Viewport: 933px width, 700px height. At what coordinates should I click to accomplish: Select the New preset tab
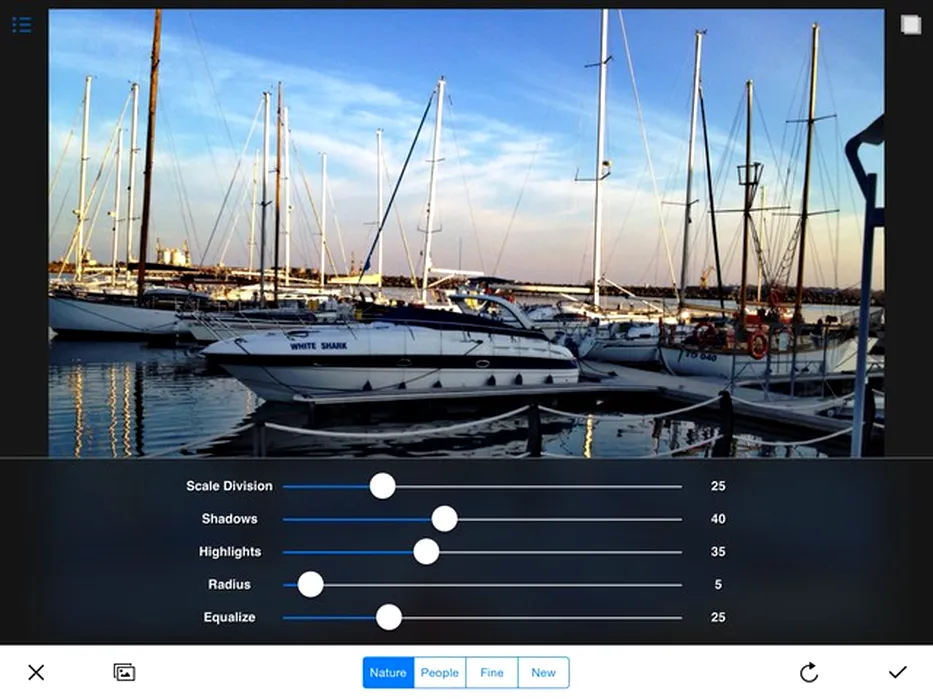click(x=543, y=673)
